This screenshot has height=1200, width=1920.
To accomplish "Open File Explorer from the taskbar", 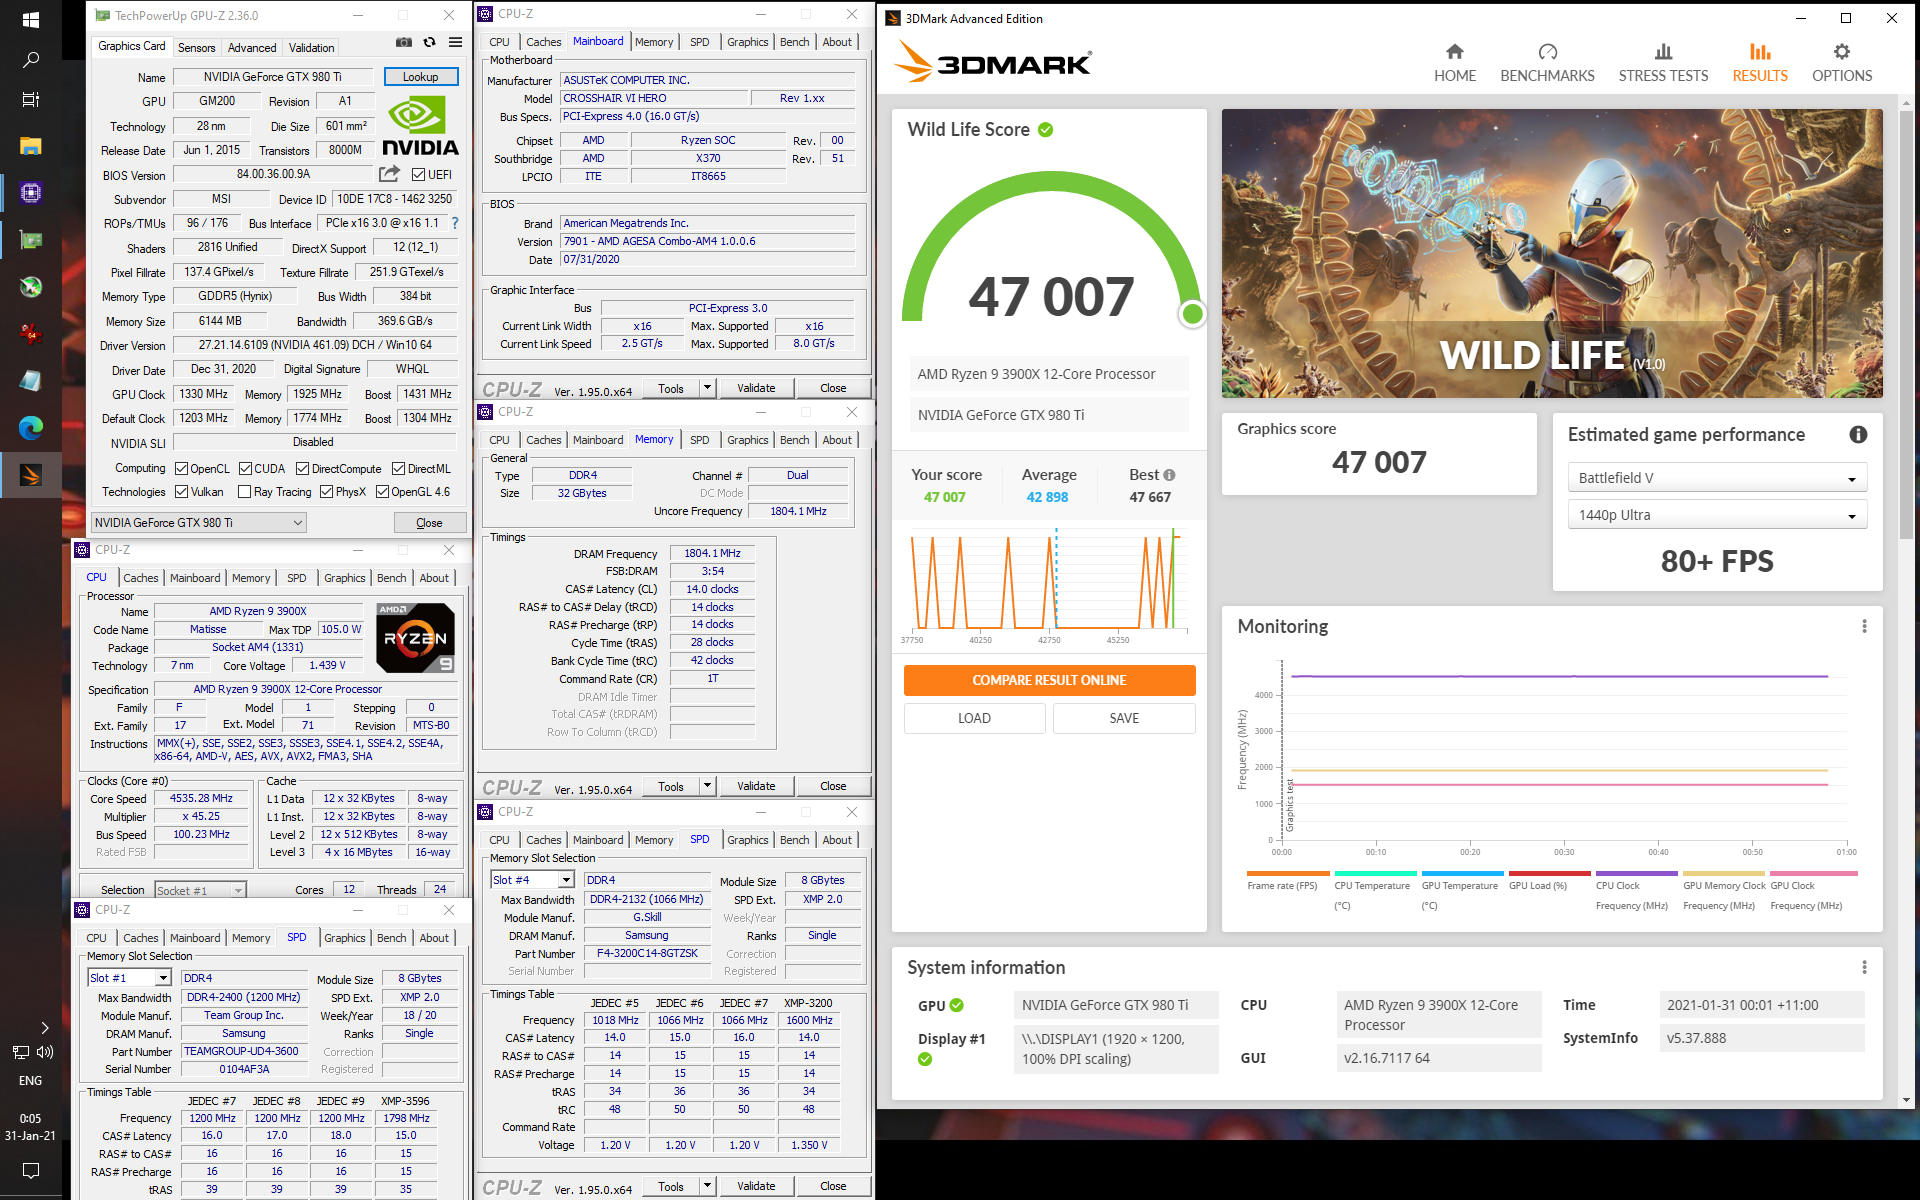I will 30,146.
